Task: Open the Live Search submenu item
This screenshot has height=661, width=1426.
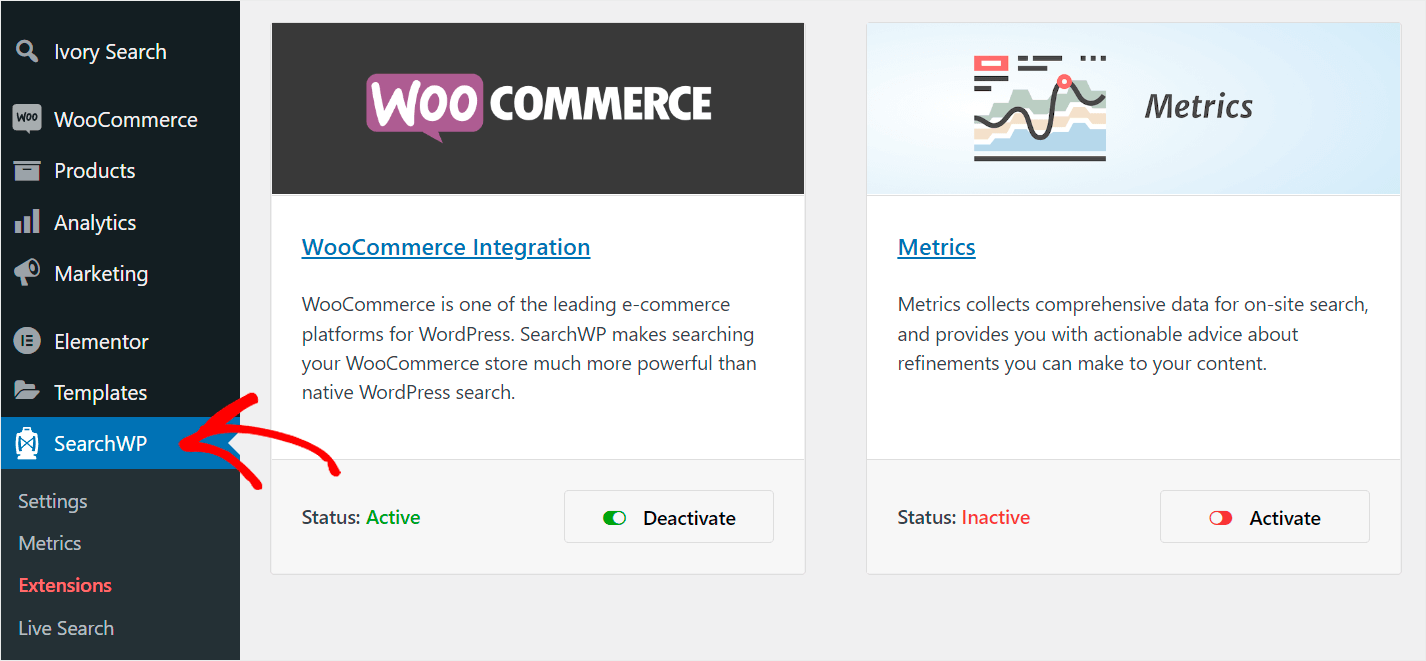Action: tap(66, 628)
